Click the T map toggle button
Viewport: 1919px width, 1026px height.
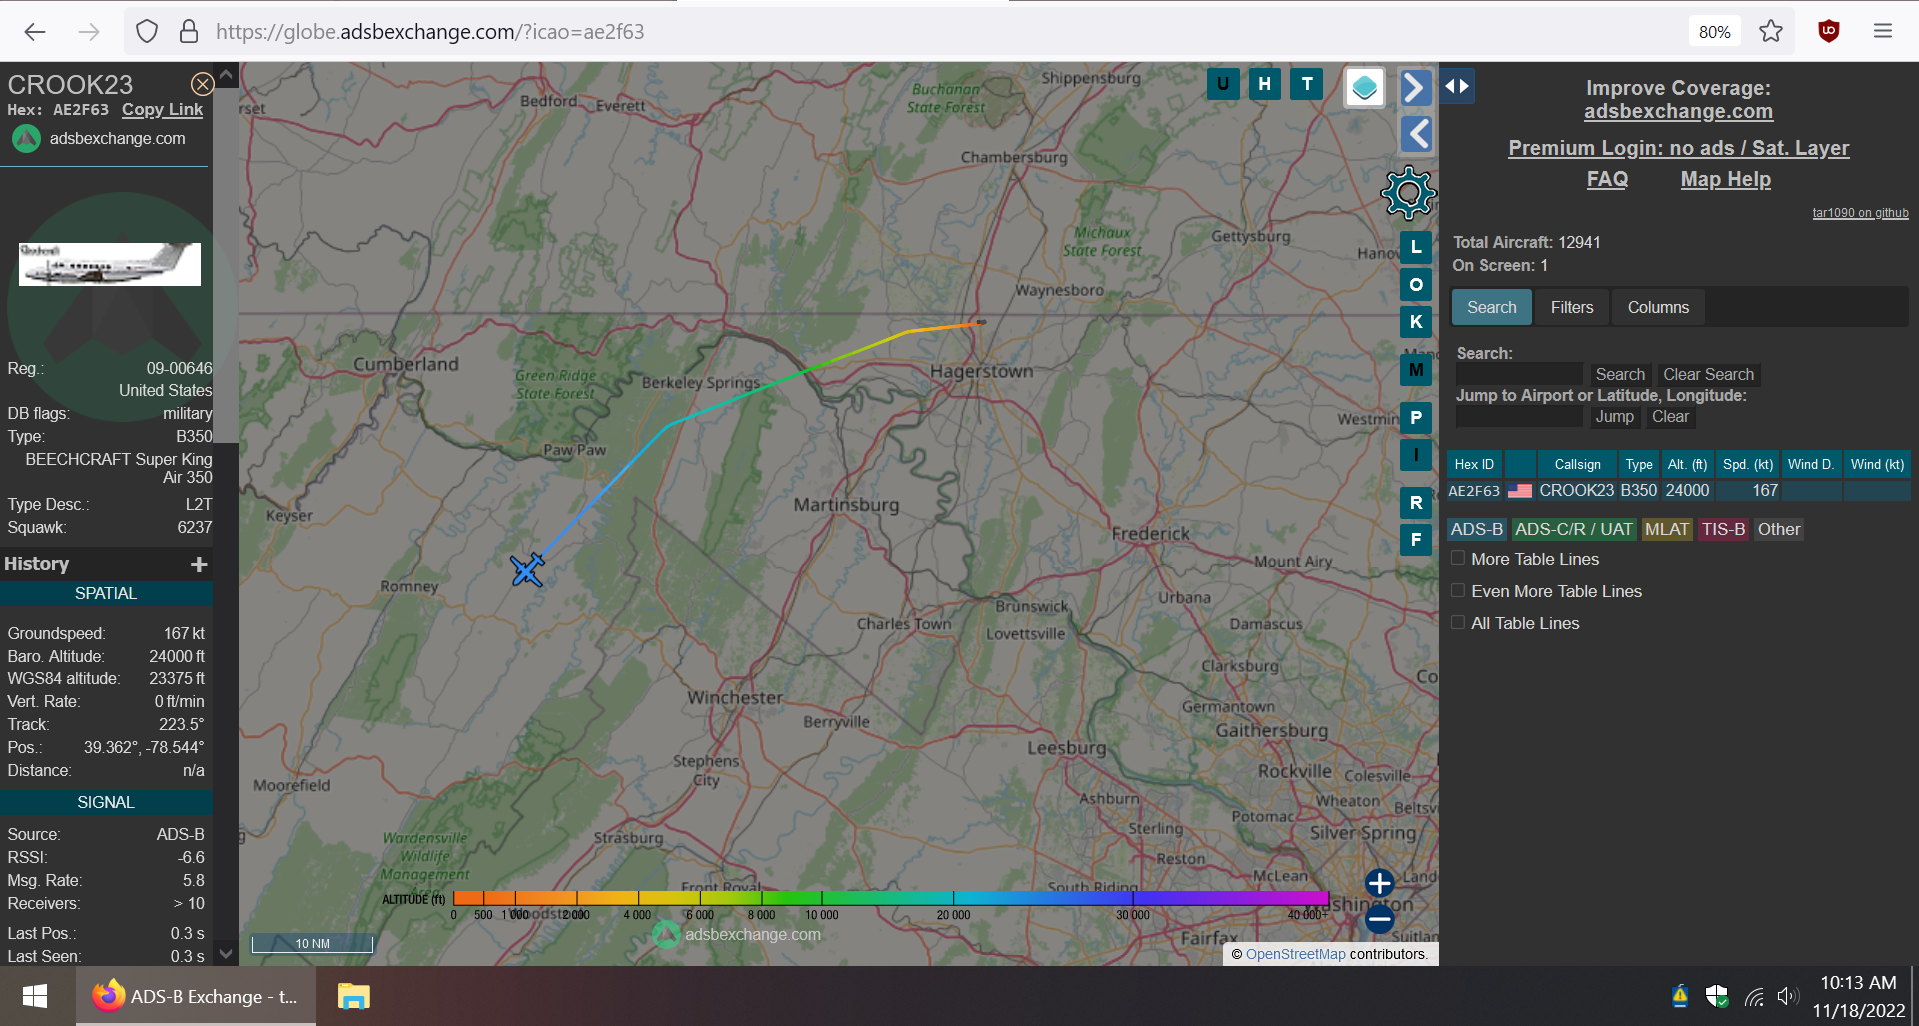[1307, 84]
